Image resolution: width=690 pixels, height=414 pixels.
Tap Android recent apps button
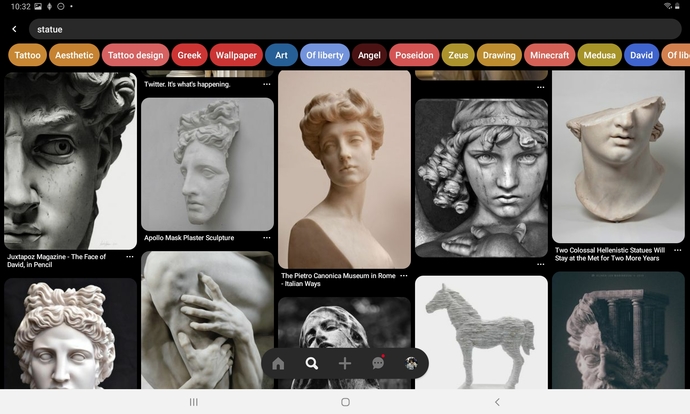coord(193,402)
